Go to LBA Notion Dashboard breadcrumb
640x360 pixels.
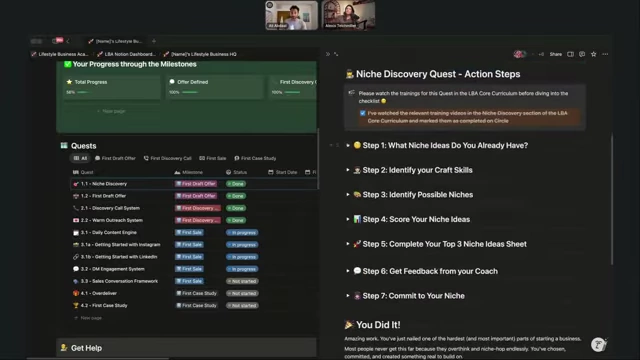pyautogui.click(x=126, y=54)
